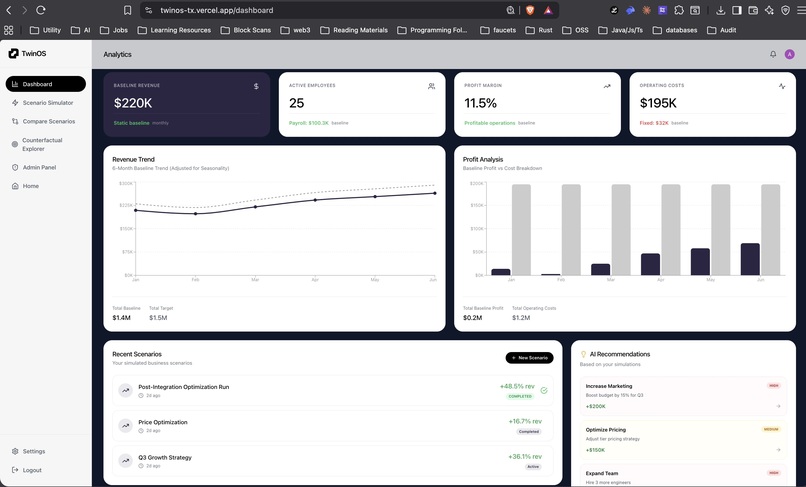Viewport: 806px width, 487px height.
Task: Open the Learning Resources bookmark folder
Action: pos(174,30)
